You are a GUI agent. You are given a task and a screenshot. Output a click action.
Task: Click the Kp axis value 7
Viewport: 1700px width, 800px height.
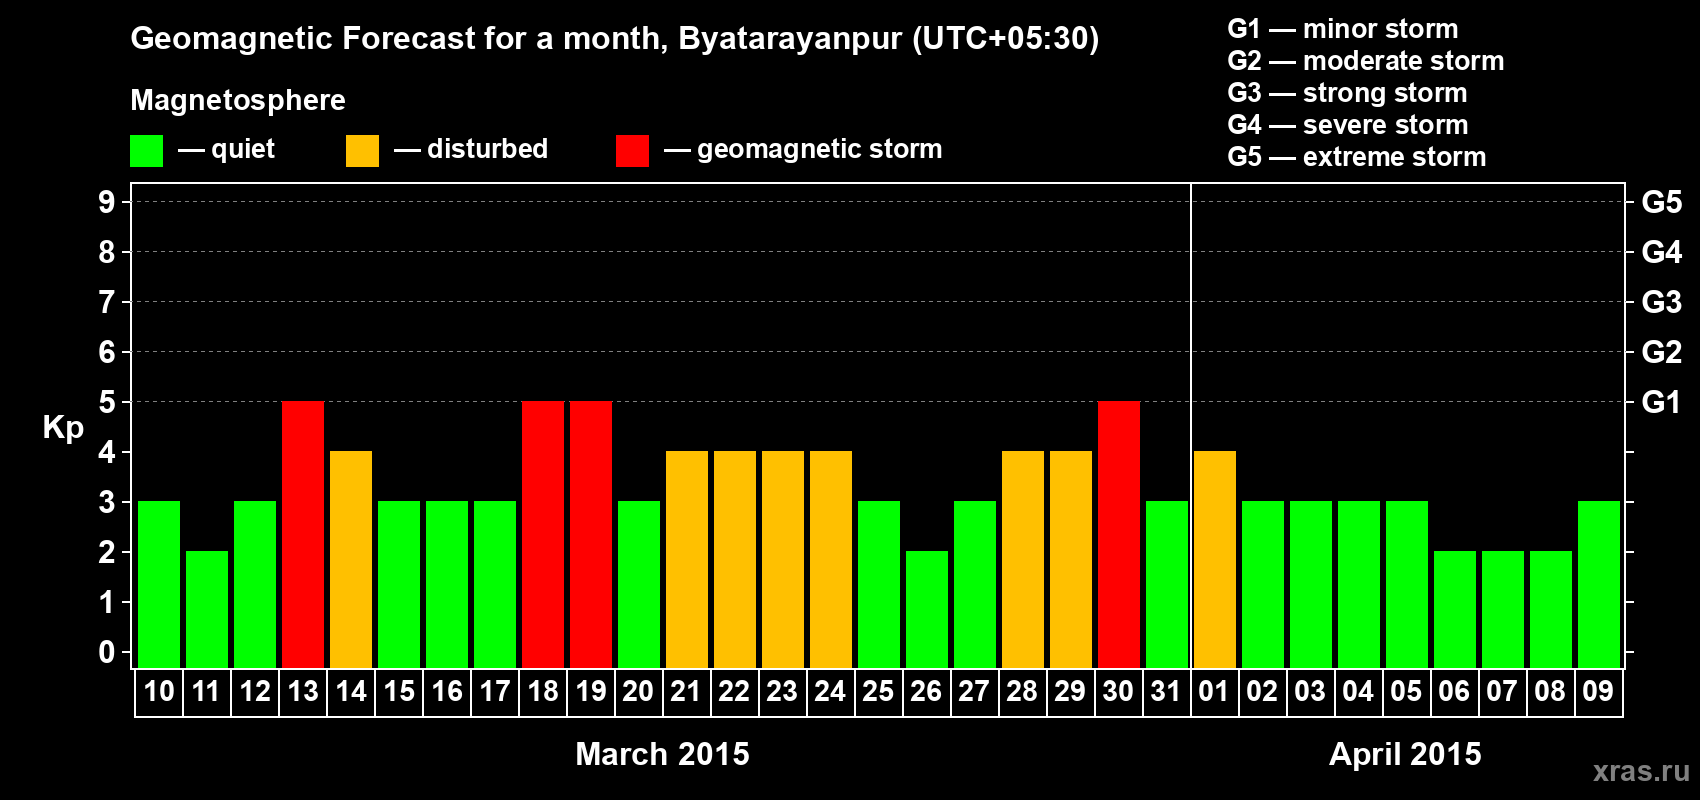[x=107, y=302]
